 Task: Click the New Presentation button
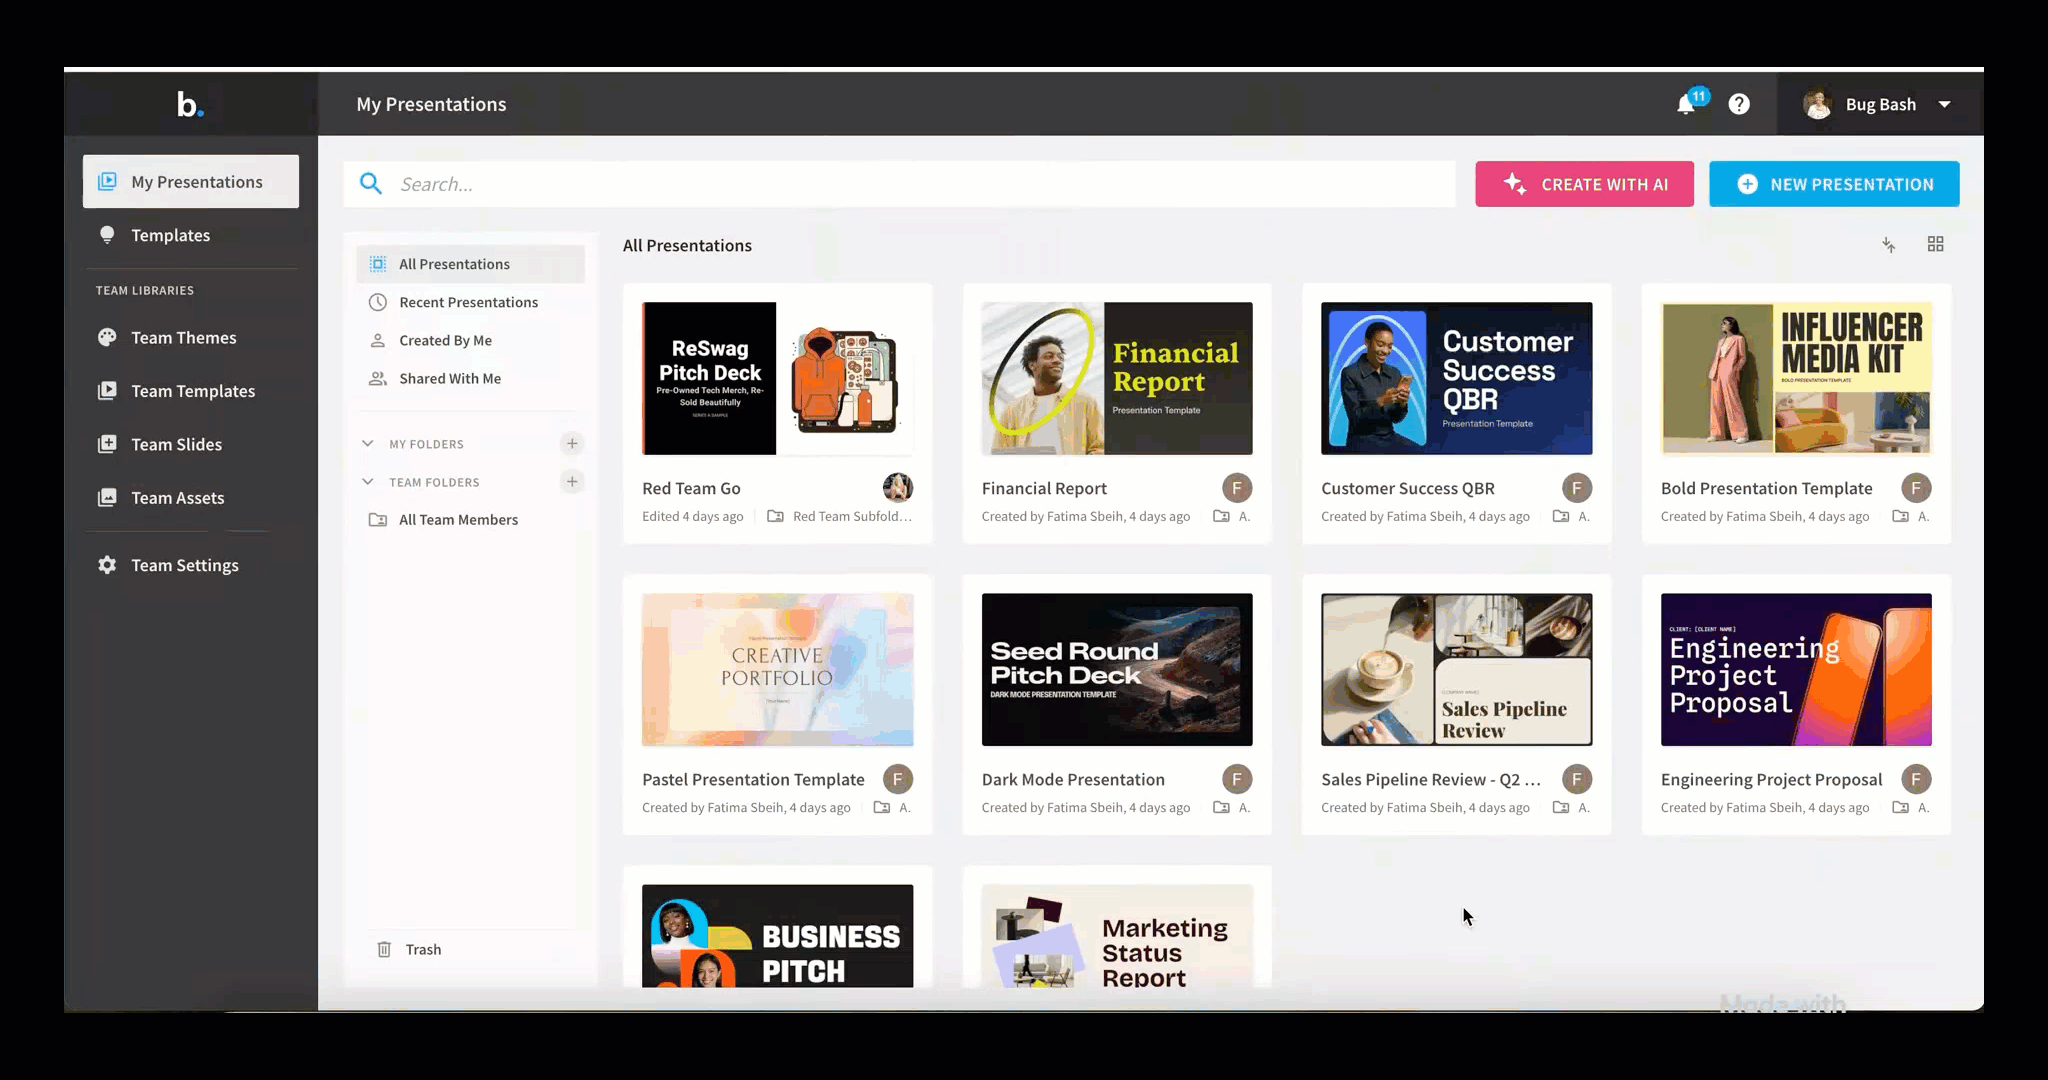click(1834, 184)
